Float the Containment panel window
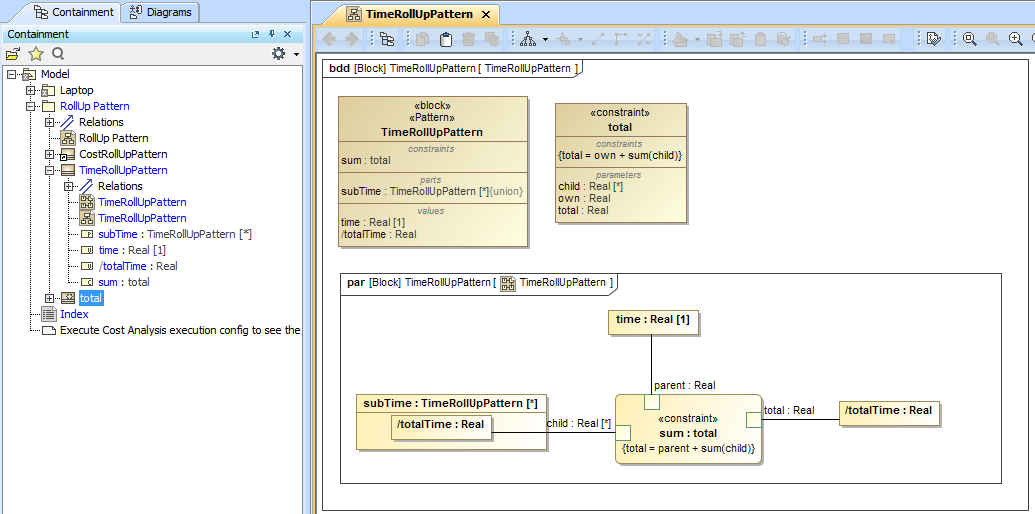The image size is (1035, 514). click(x=256, y=34)
